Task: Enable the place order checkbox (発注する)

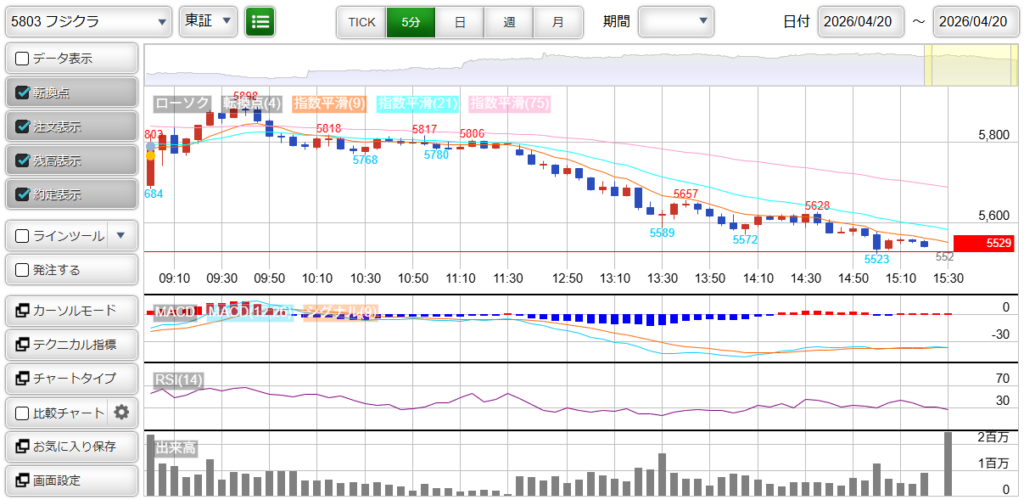Action: [x=23, y=270]
